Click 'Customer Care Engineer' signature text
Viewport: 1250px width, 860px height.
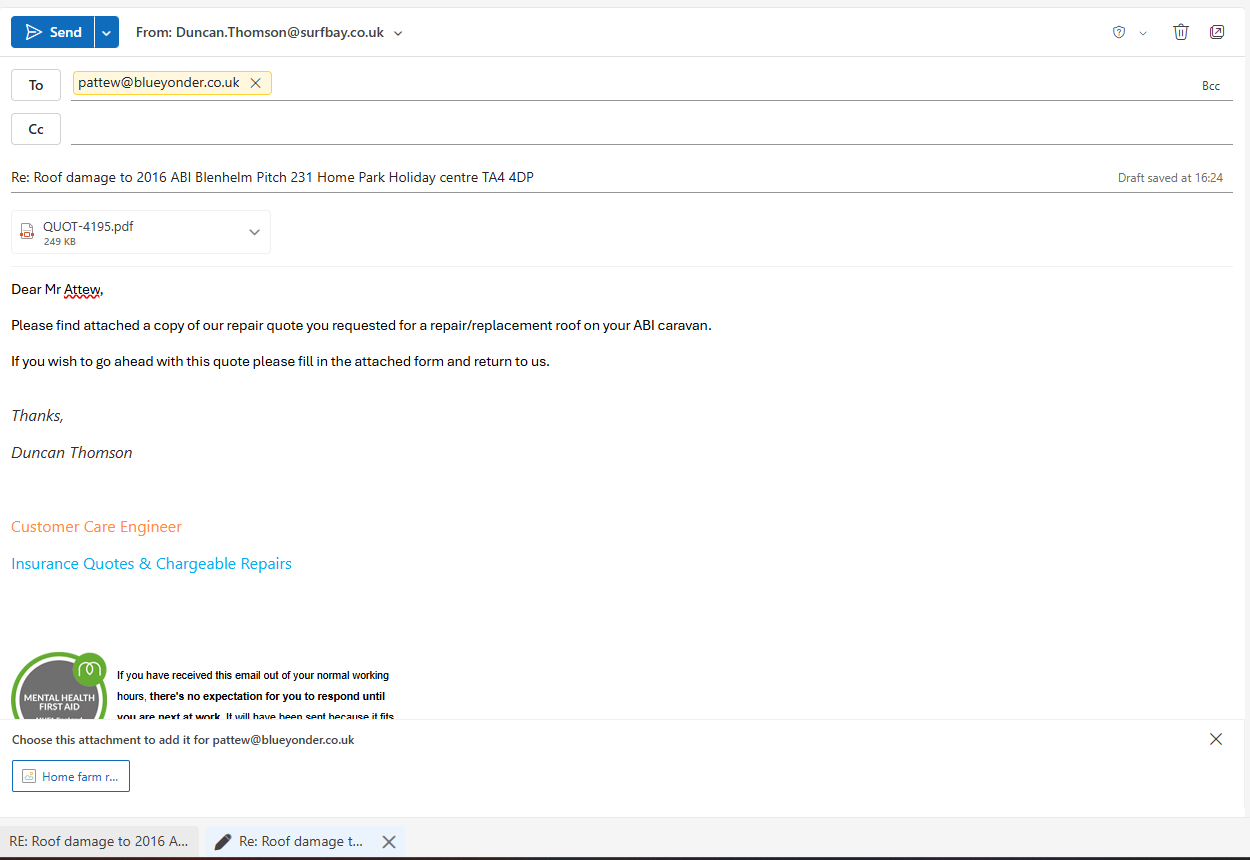coord(96,527)
